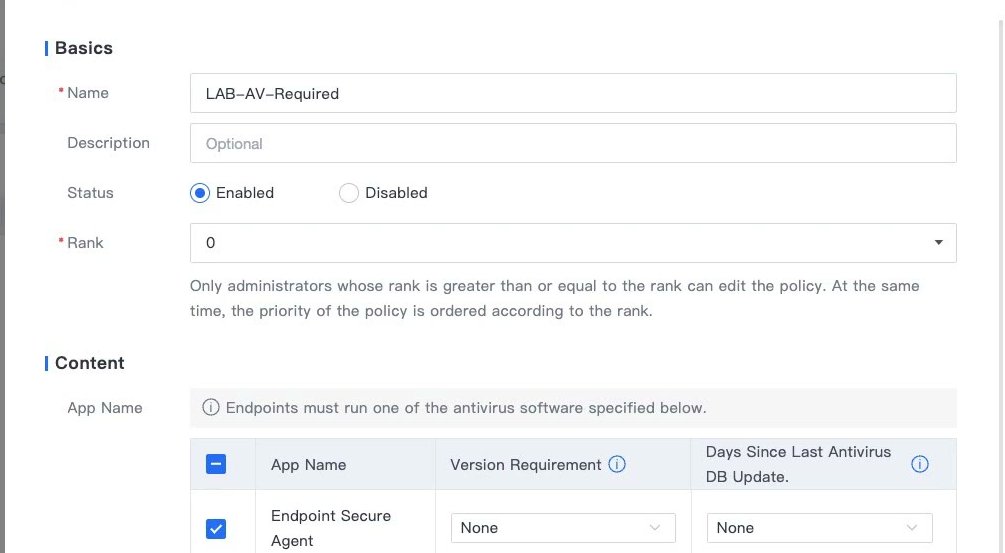Select the Disabled status radio button
This screenshot has height=553, width=1005.
[x=349, y=193]
